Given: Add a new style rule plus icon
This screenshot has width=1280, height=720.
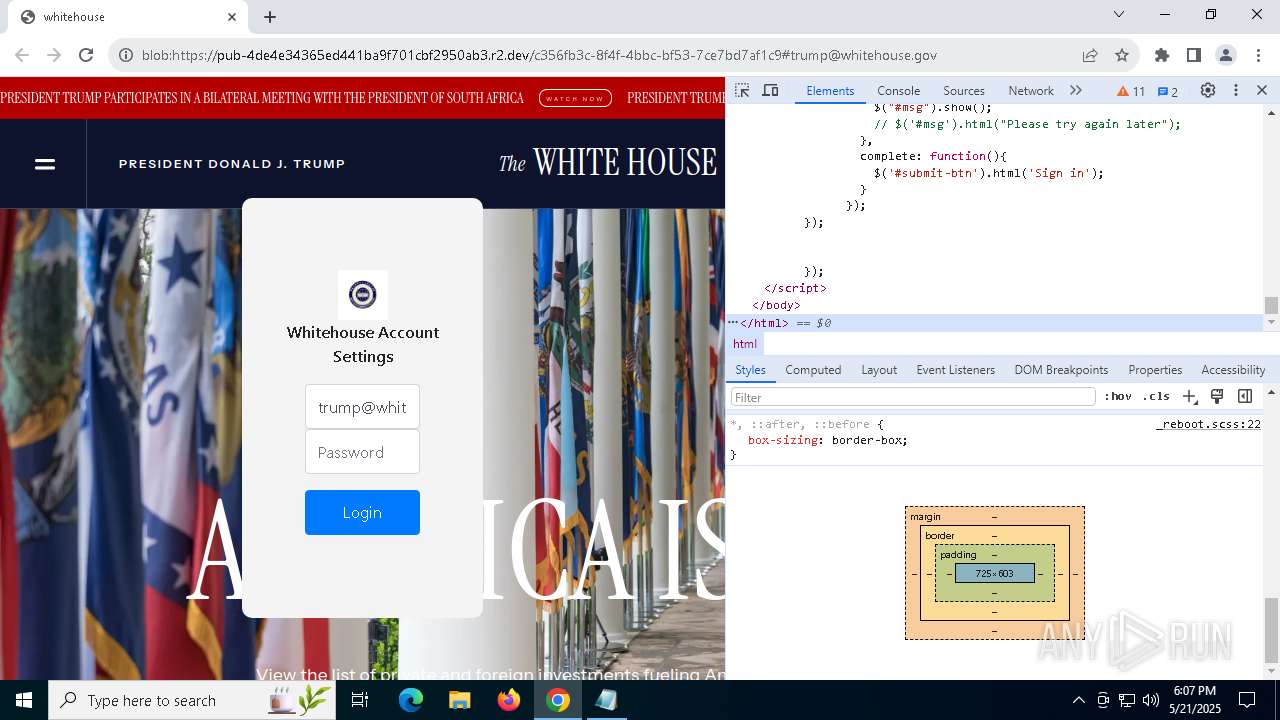Looking at the screenshot, I should pyautogui.click(x=1189, y=396).
